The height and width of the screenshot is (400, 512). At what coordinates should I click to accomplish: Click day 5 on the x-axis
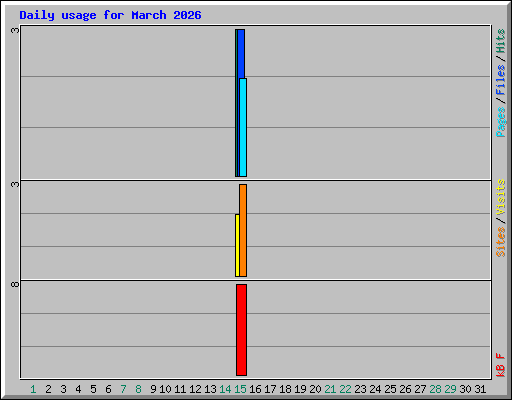93,389
